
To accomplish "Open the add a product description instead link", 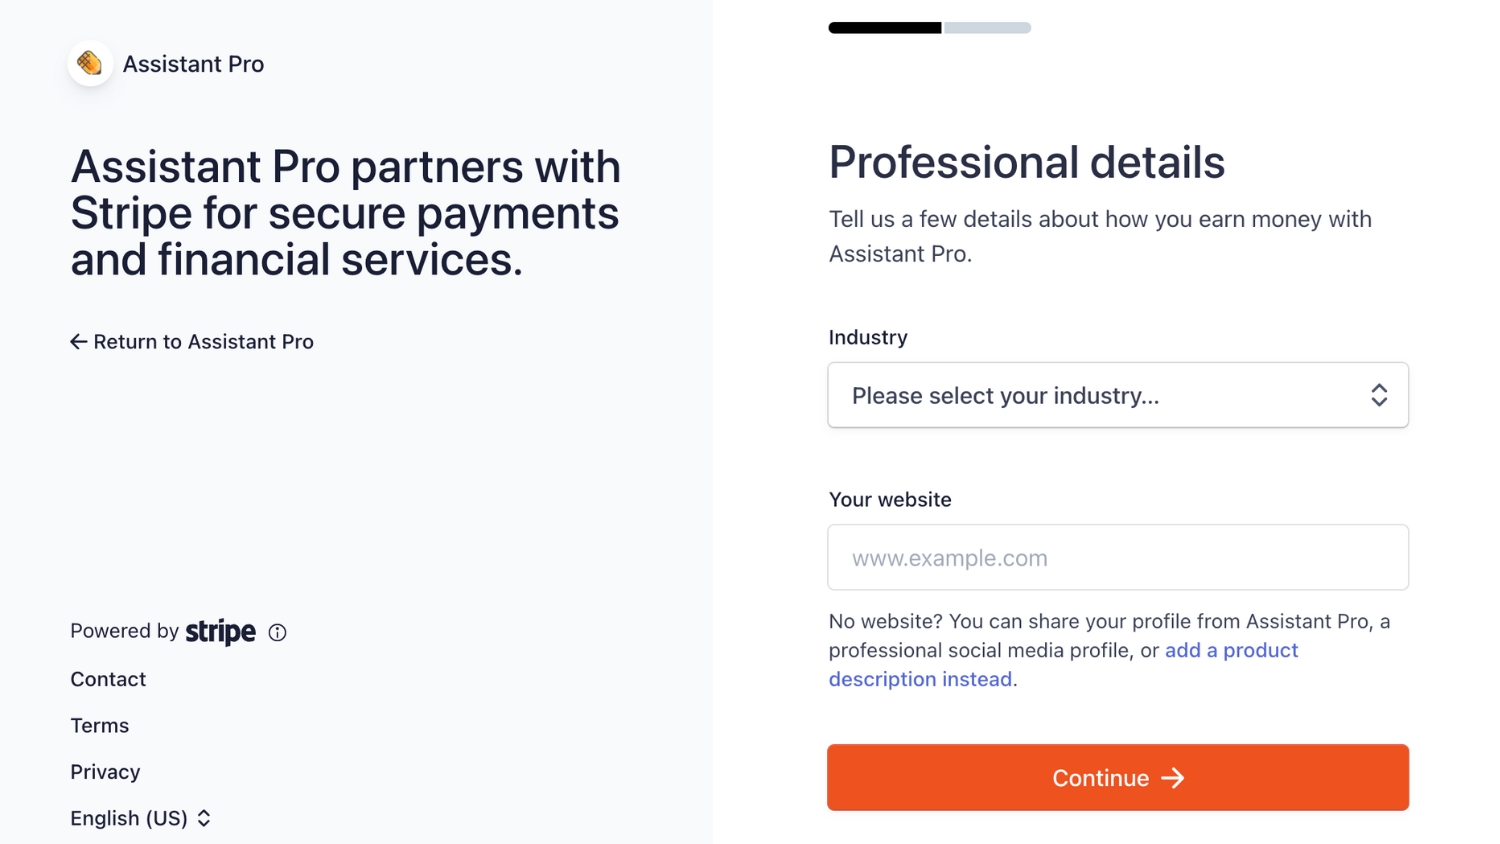I will (x=1063, y=665).
